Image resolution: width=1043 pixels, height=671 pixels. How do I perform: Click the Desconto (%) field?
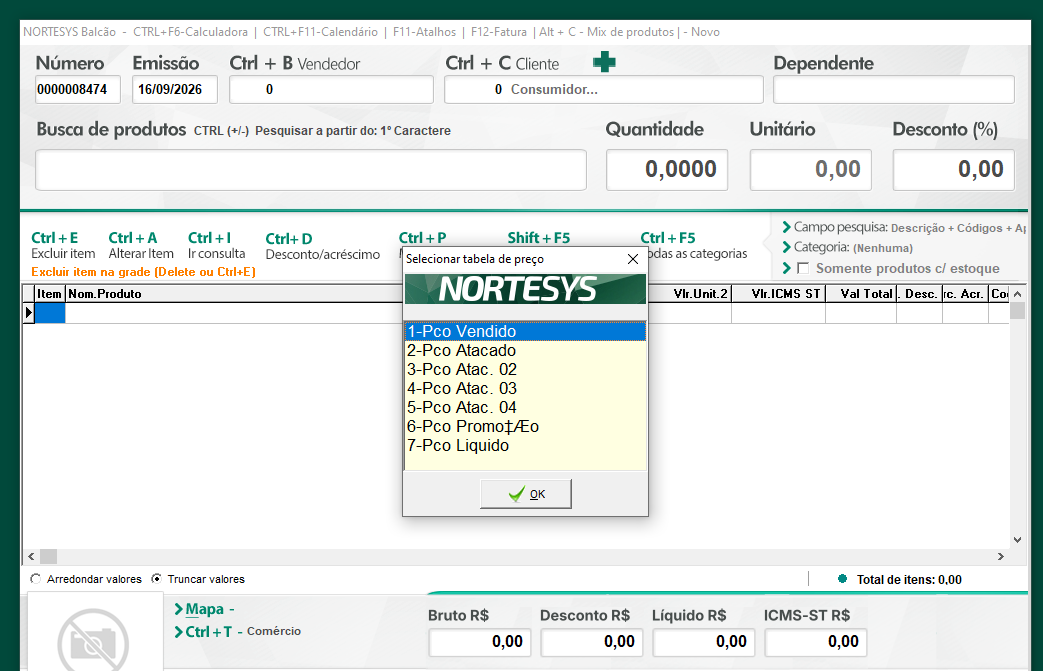[953, 170]
